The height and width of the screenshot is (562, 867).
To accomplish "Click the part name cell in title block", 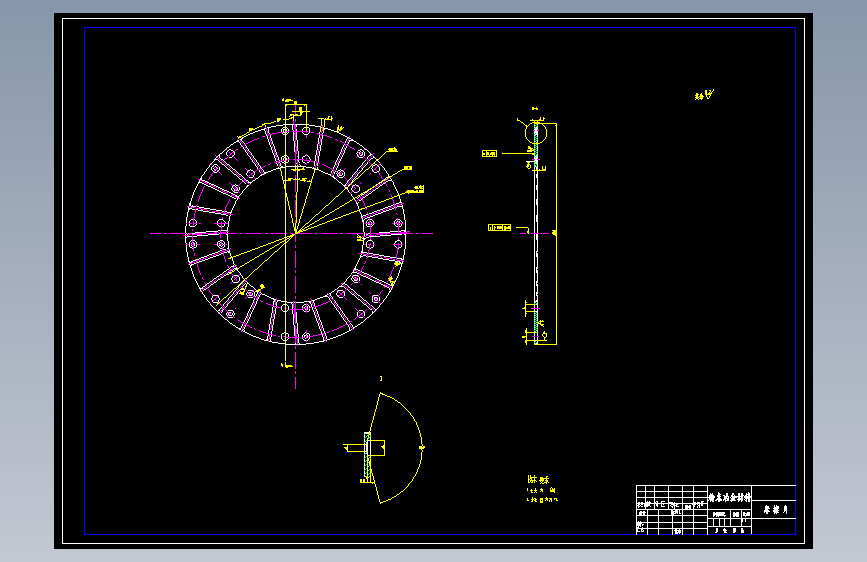I will (x=775, y=509).
